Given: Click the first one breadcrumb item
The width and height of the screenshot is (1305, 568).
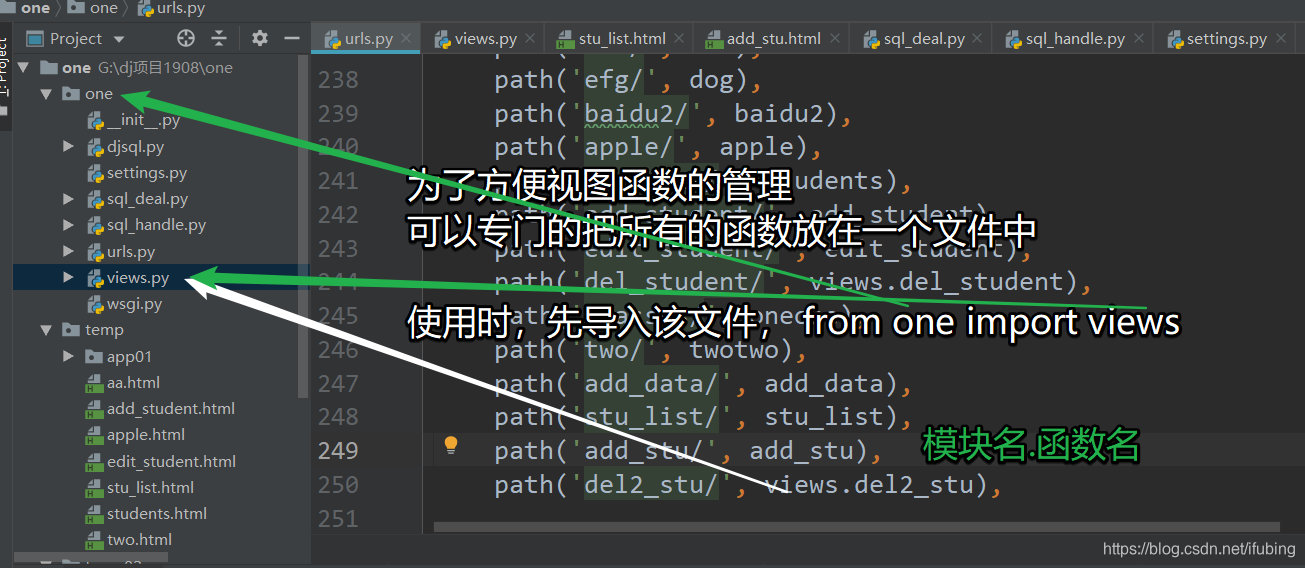Looking at the screenshot, I should tap(26, 8).
